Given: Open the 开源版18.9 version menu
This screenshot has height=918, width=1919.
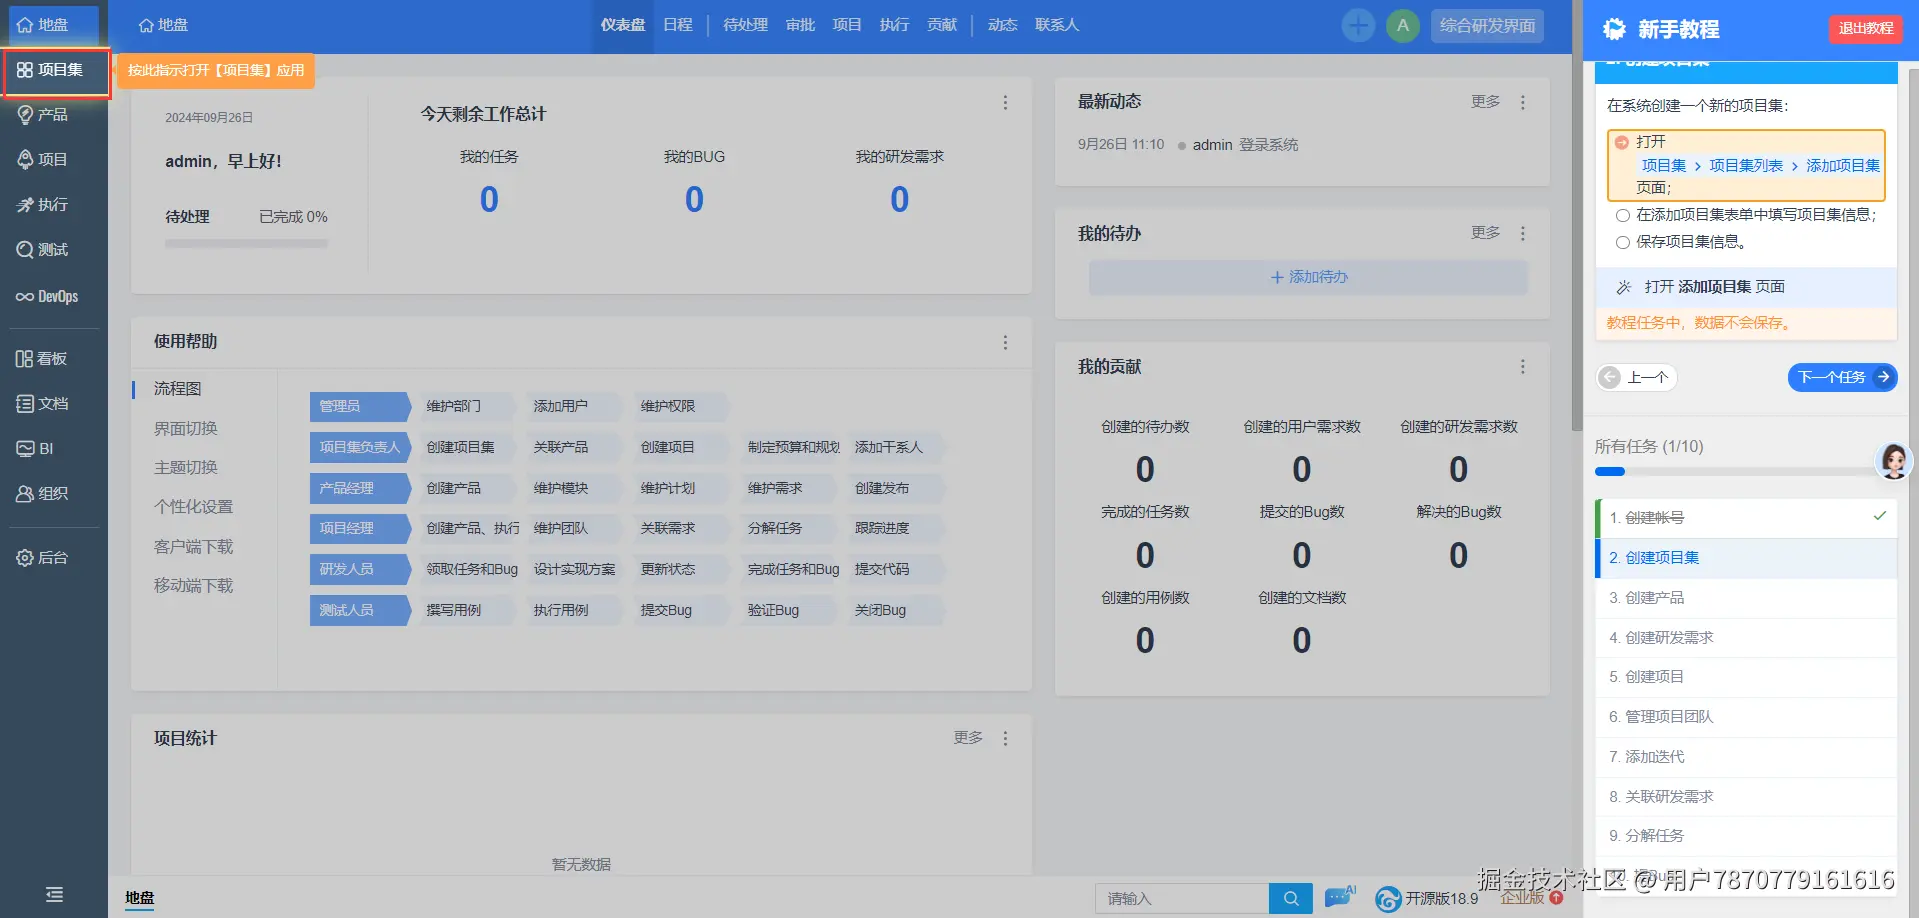Looking at the screenshot, I should click(1429, 899).
